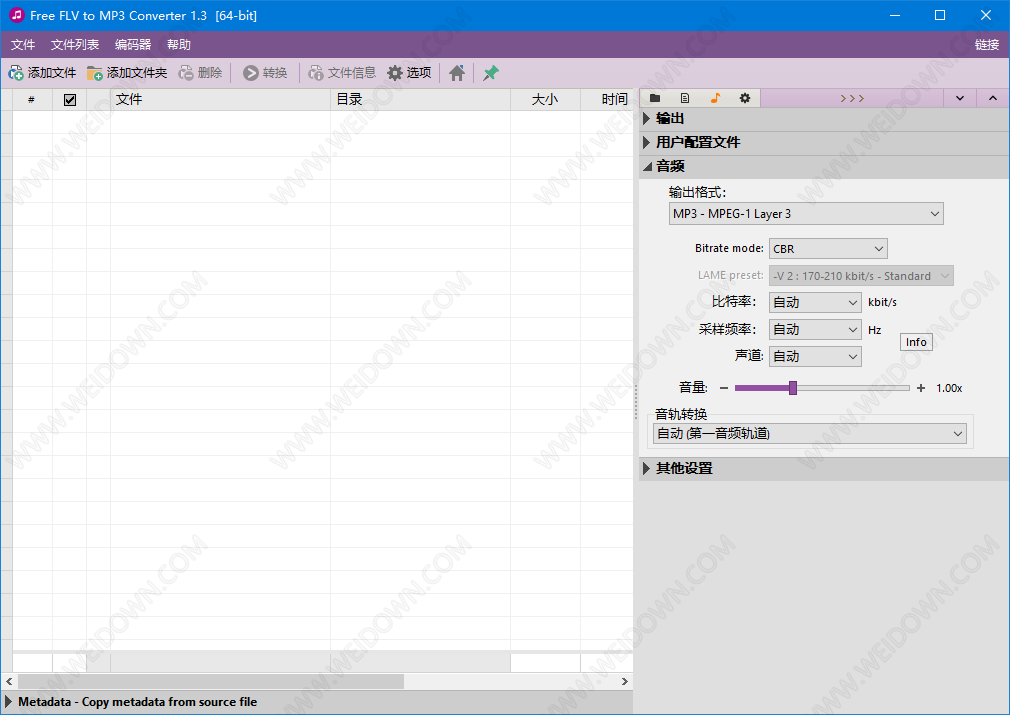
Task: Switch to the document tab icon
Action: pos(685,98)
